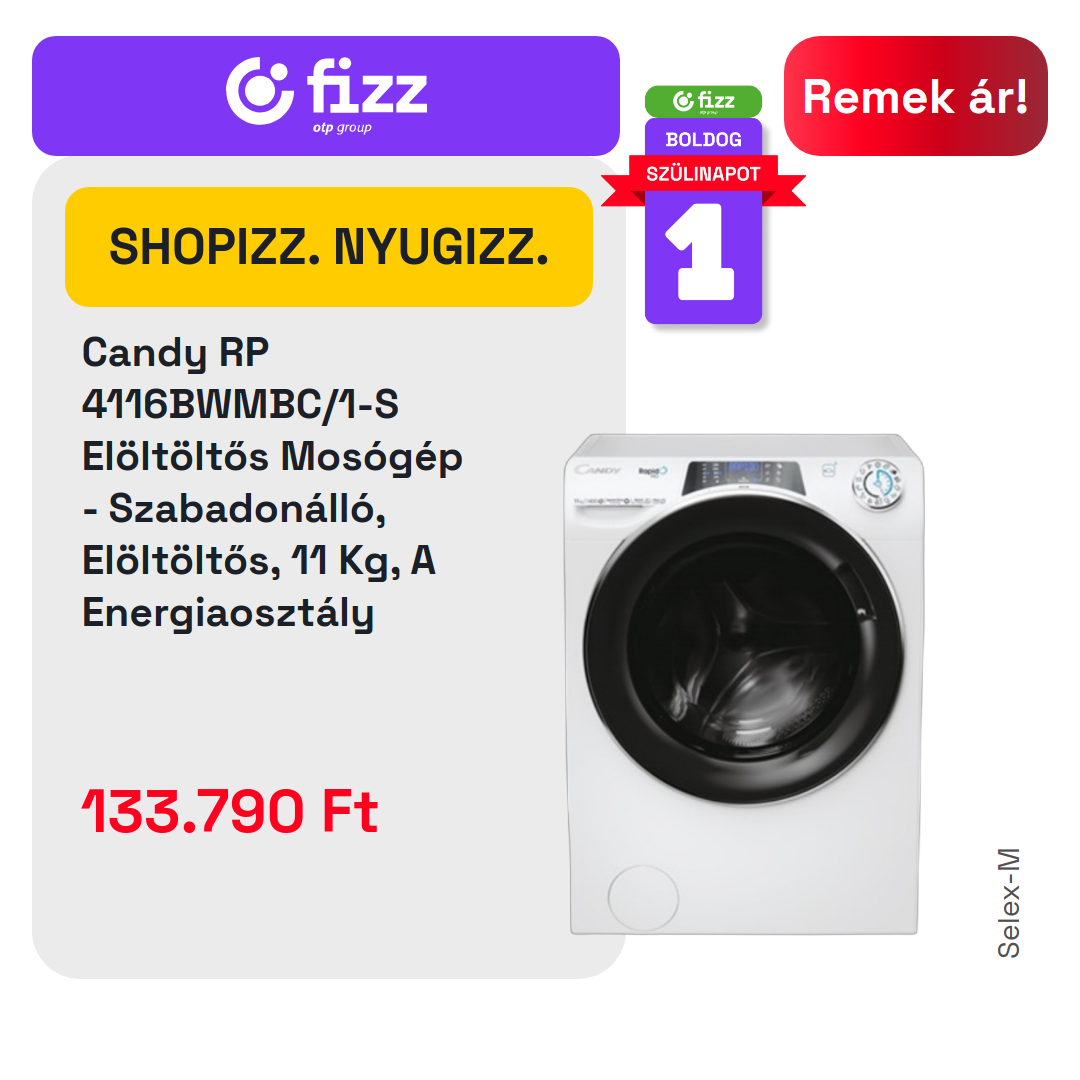The height and width of the screenshot is (1080, 1080).
Task: Click the SHOPIZZ. NYUGIZZ. yellow banner
Action: 329,247
